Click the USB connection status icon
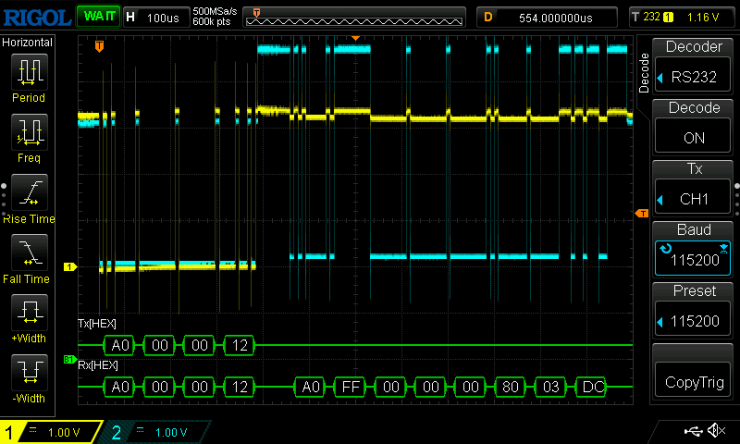 [x=693, y=430]
